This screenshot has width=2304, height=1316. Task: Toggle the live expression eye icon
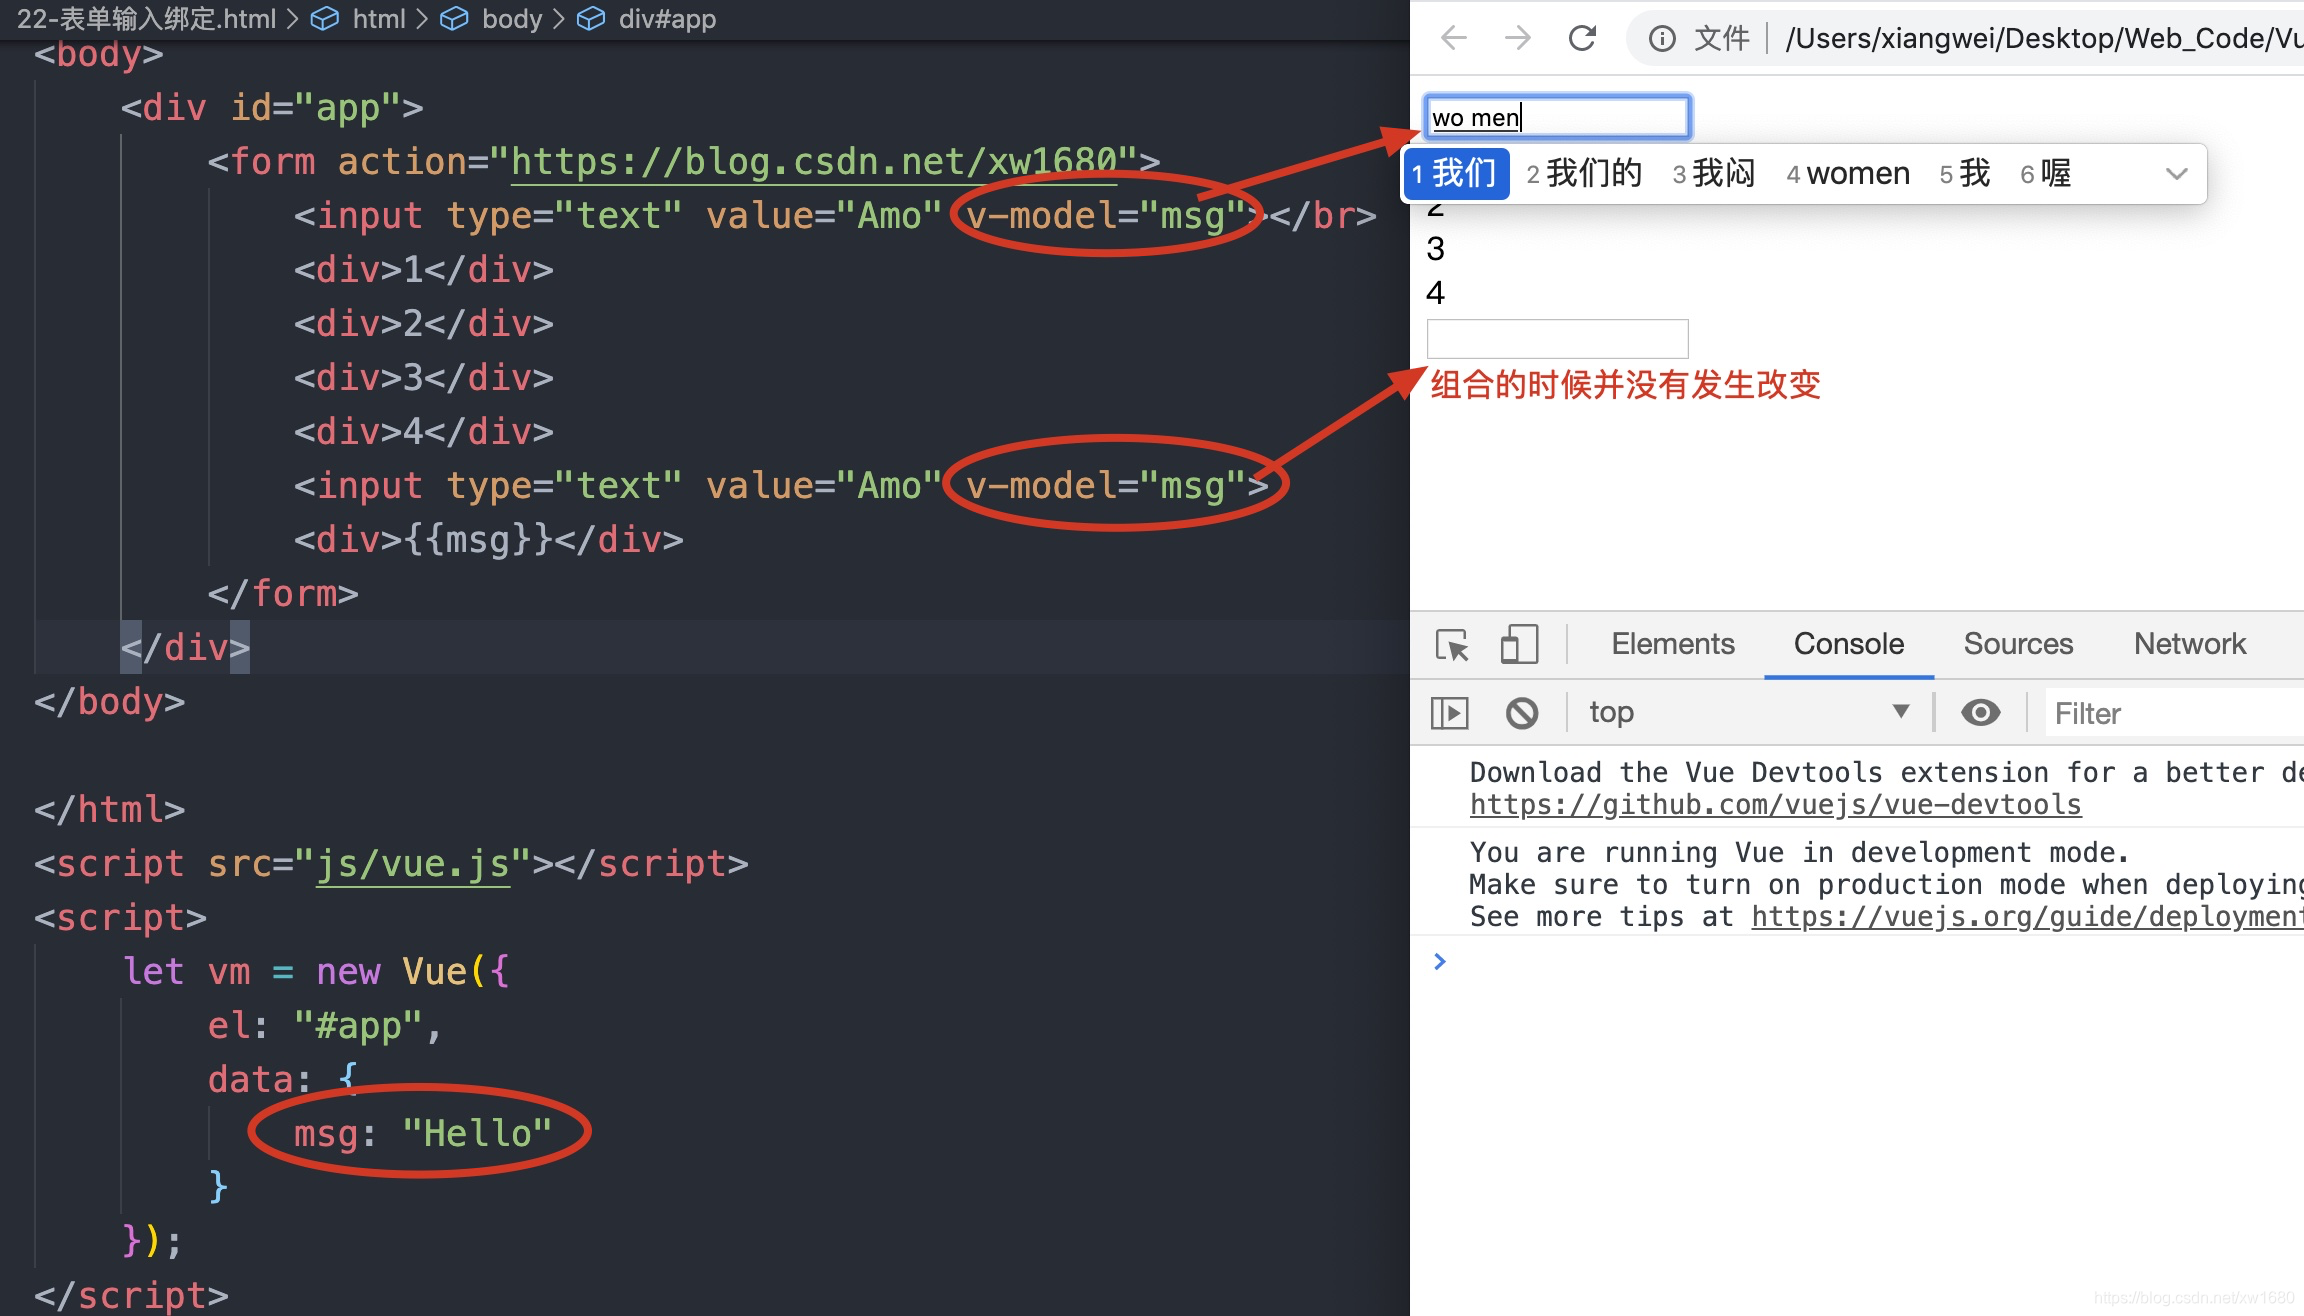pyautogui.click(x=1980, y=713)
